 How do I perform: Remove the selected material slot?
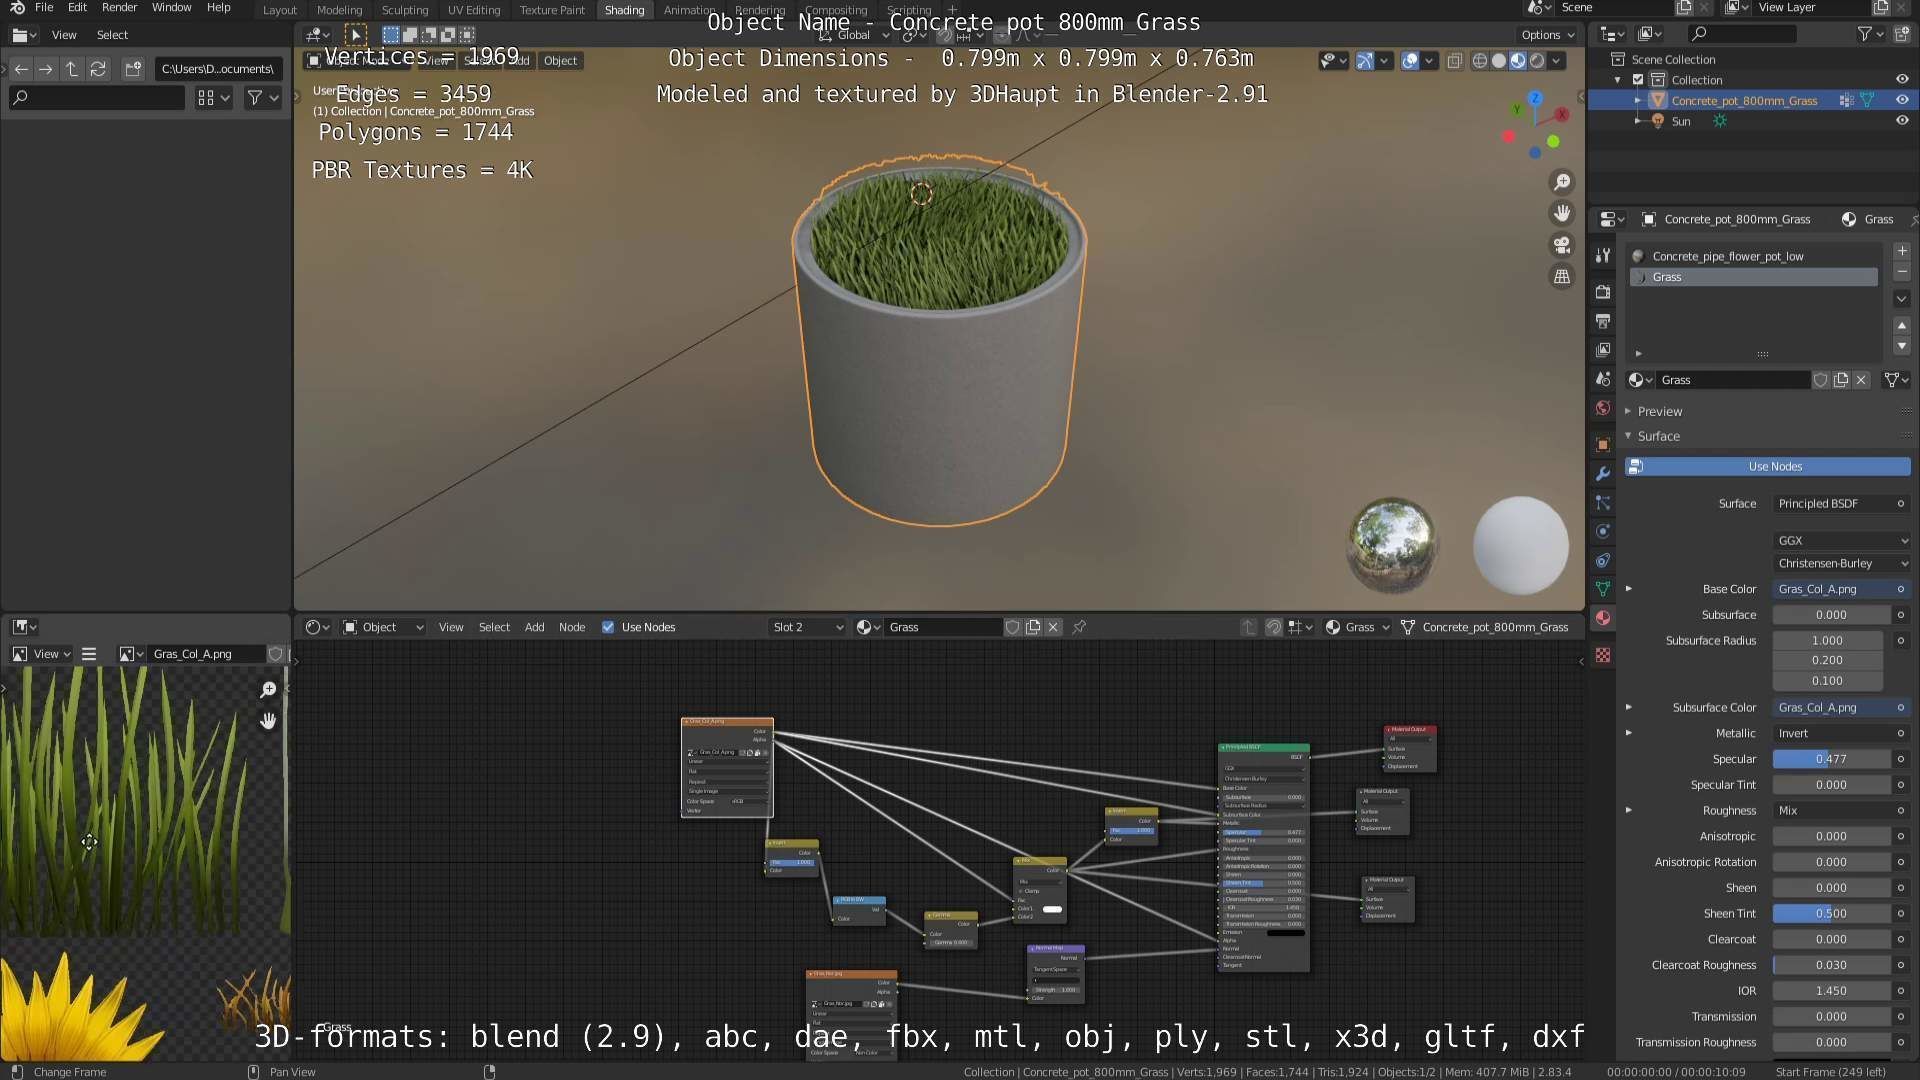point(1902,272)
